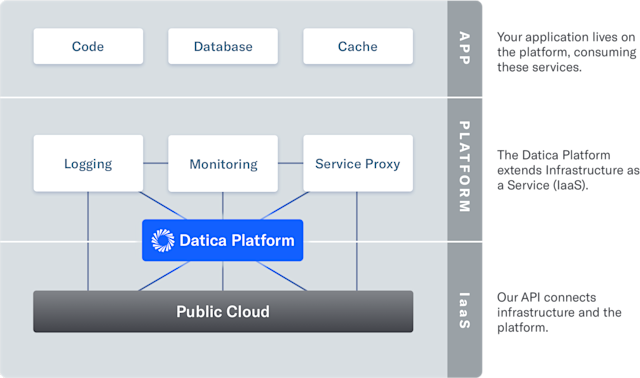Click the vertical IaaS layer label

464,311
